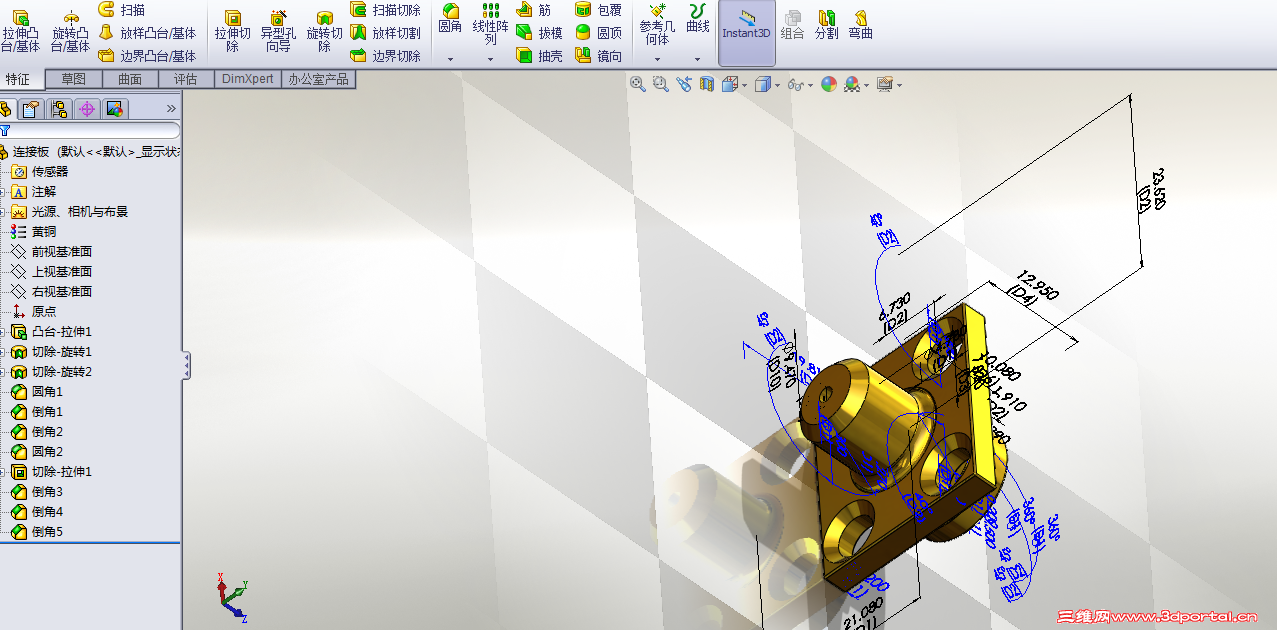Select the 前视基准面 plane

[x=51, y=251]
